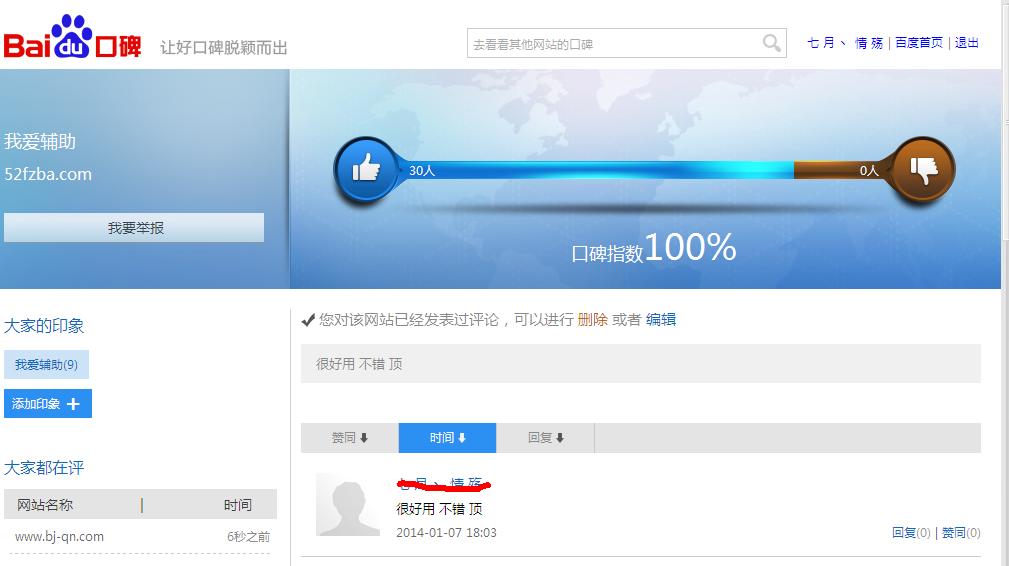Open www.bj-qn.com in the list
Viewport: 1009px width, 566px height.
point(59,536)
